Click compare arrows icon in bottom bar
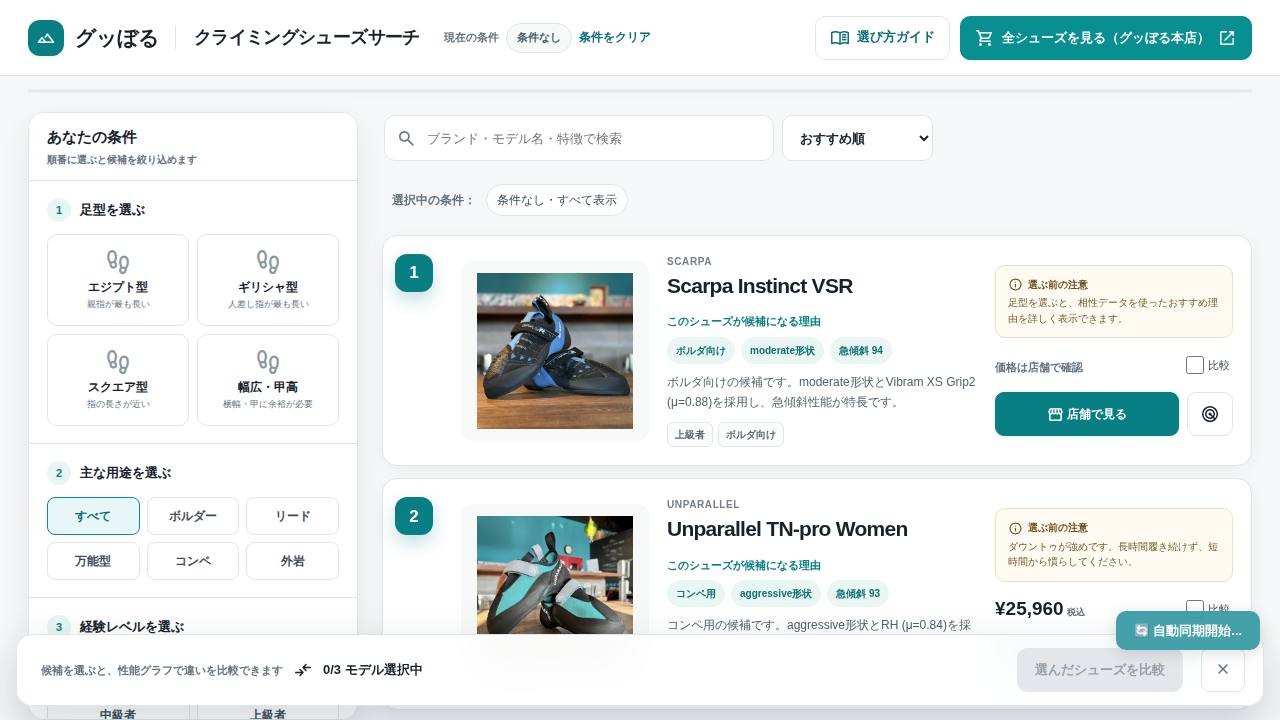Screen dimensions: 1280x720 coord(303,670)
